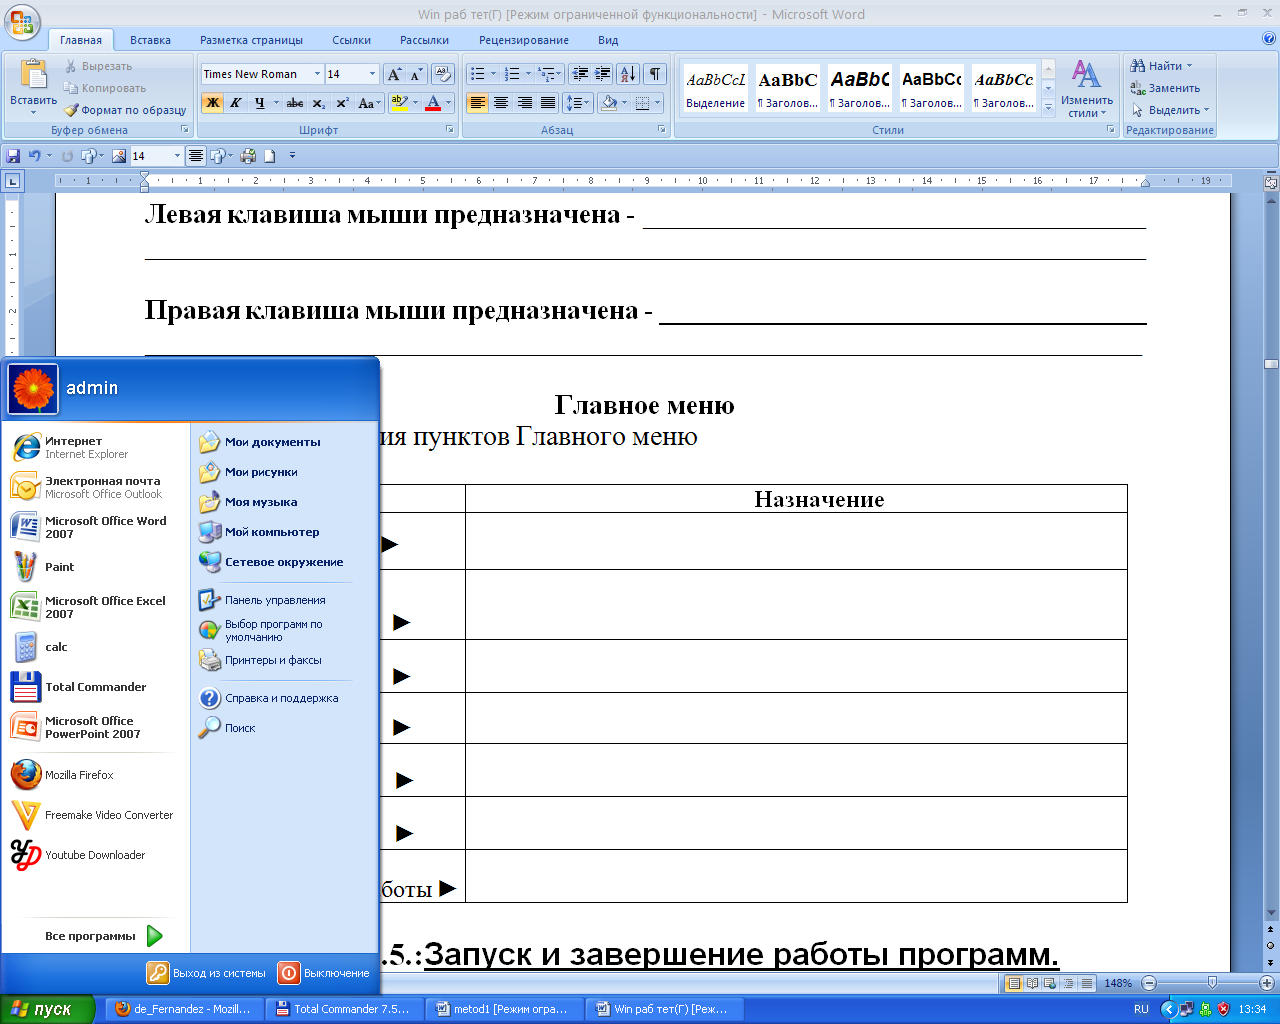Image resolution: width=1280 pixels, height=1024 pixels.
Task: Toggle underline (Ч) formatting
Action: 260,103
